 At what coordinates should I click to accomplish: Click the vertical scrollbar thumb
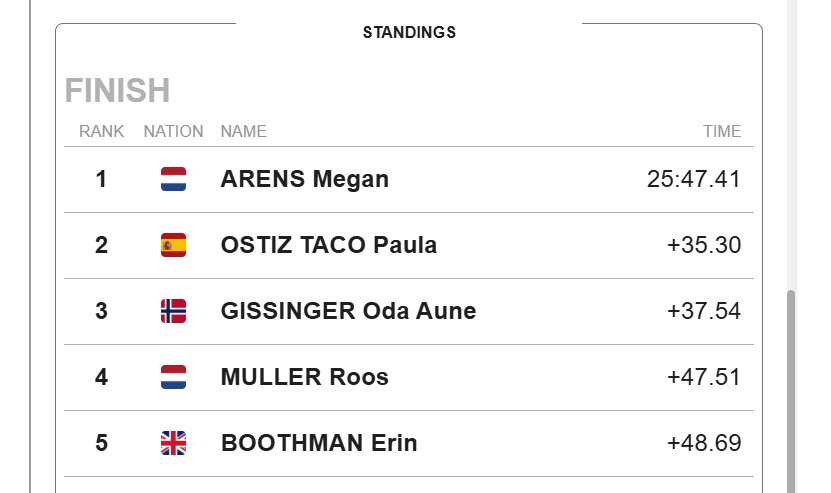click(791, 391)
